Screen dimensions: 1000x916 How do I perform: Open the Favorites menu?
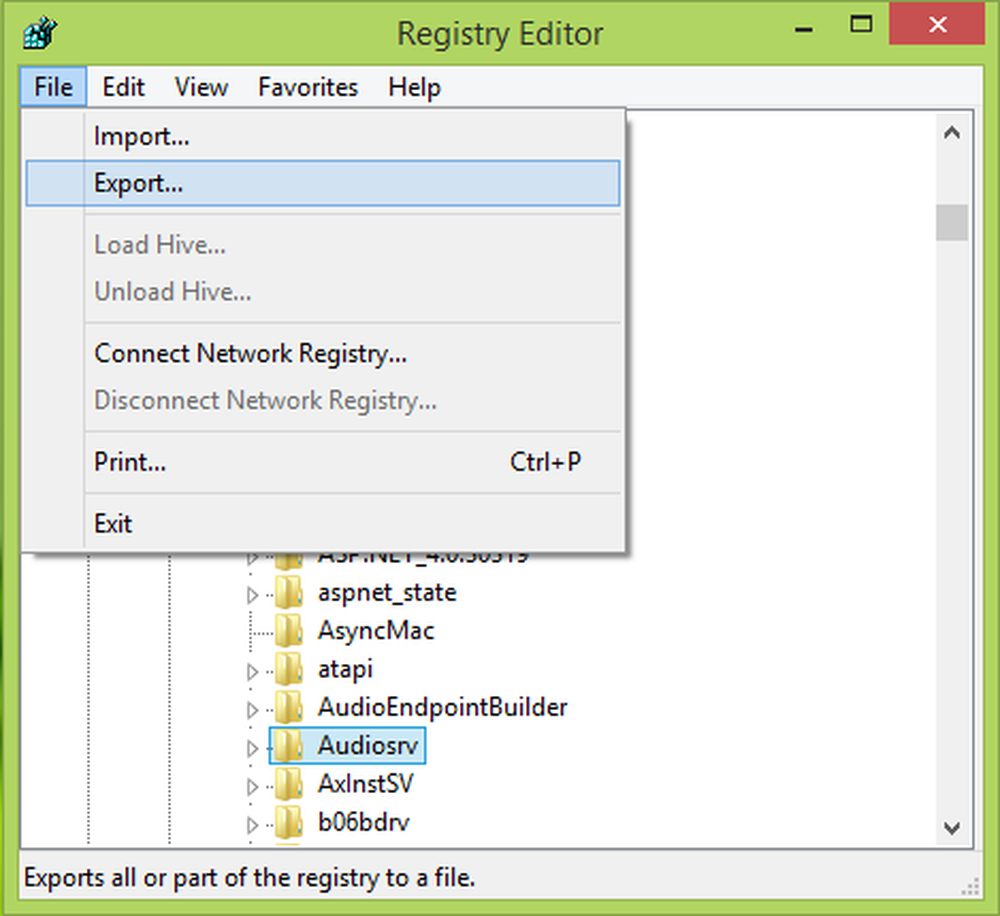tap(307, 87)
